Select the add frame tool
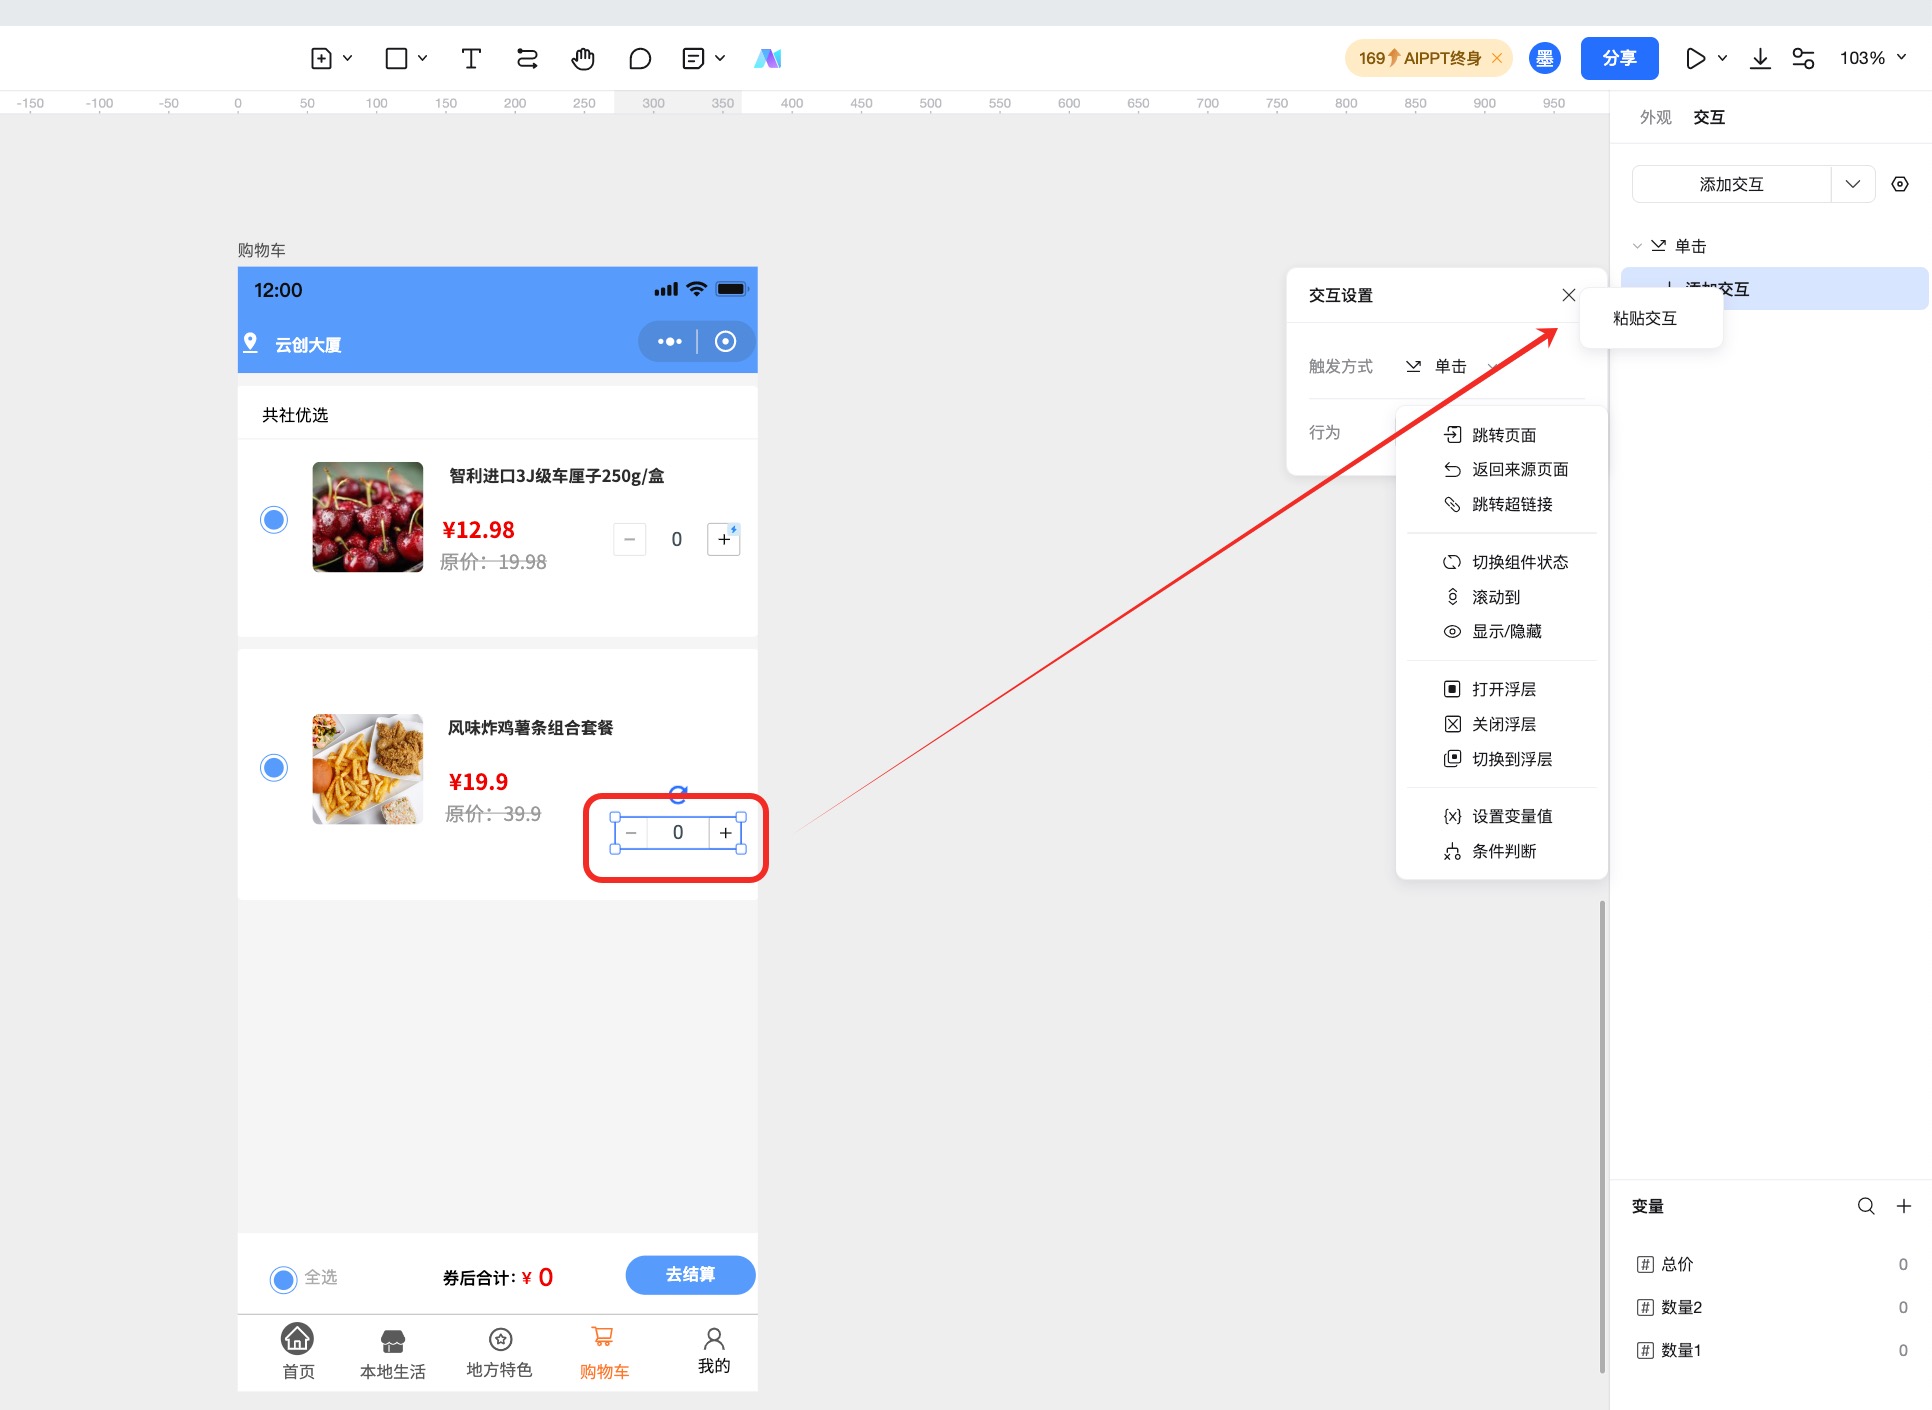Image resolution: width=1932 pixels, height=1410 pixels. [x=321, y=58]
